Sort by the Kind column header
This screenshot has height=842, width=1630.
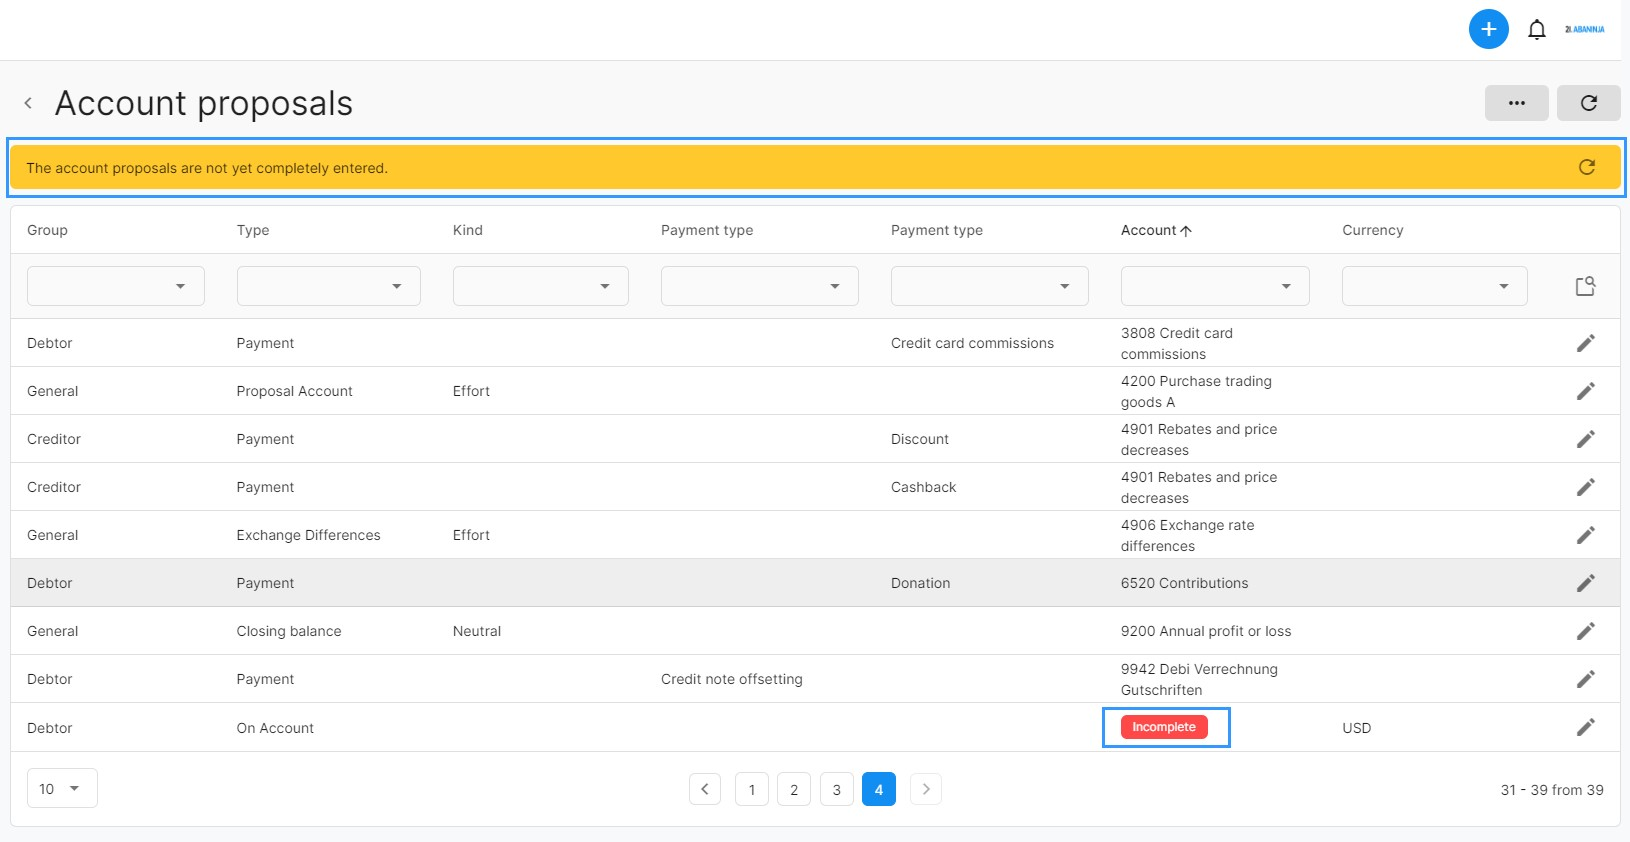coord(468,230)
